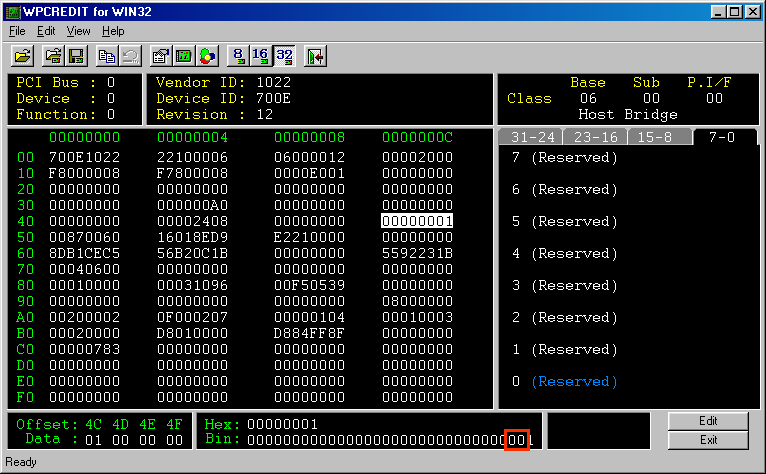
Task: Click the Device ID value 700E
Action: (x=273, y=98)
